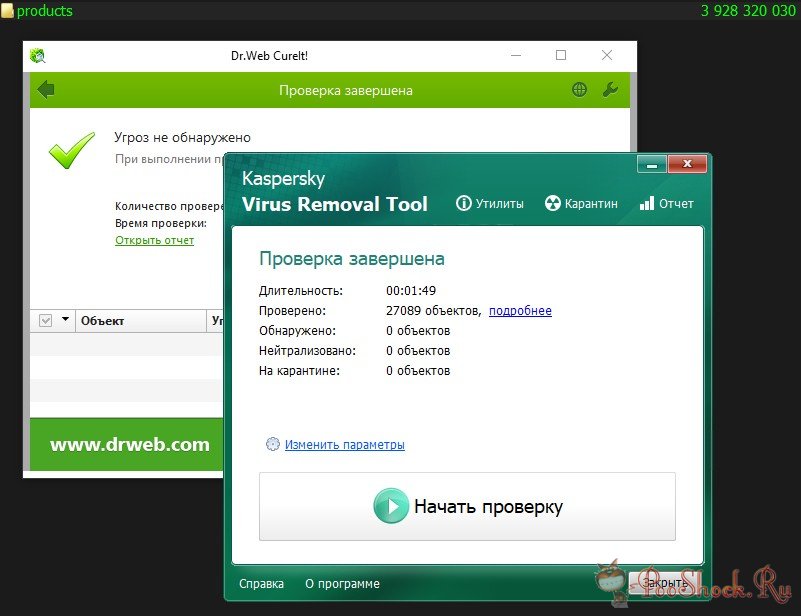801x616 pixels.
Task: Click the products folder icon
Action: point(8,11)
